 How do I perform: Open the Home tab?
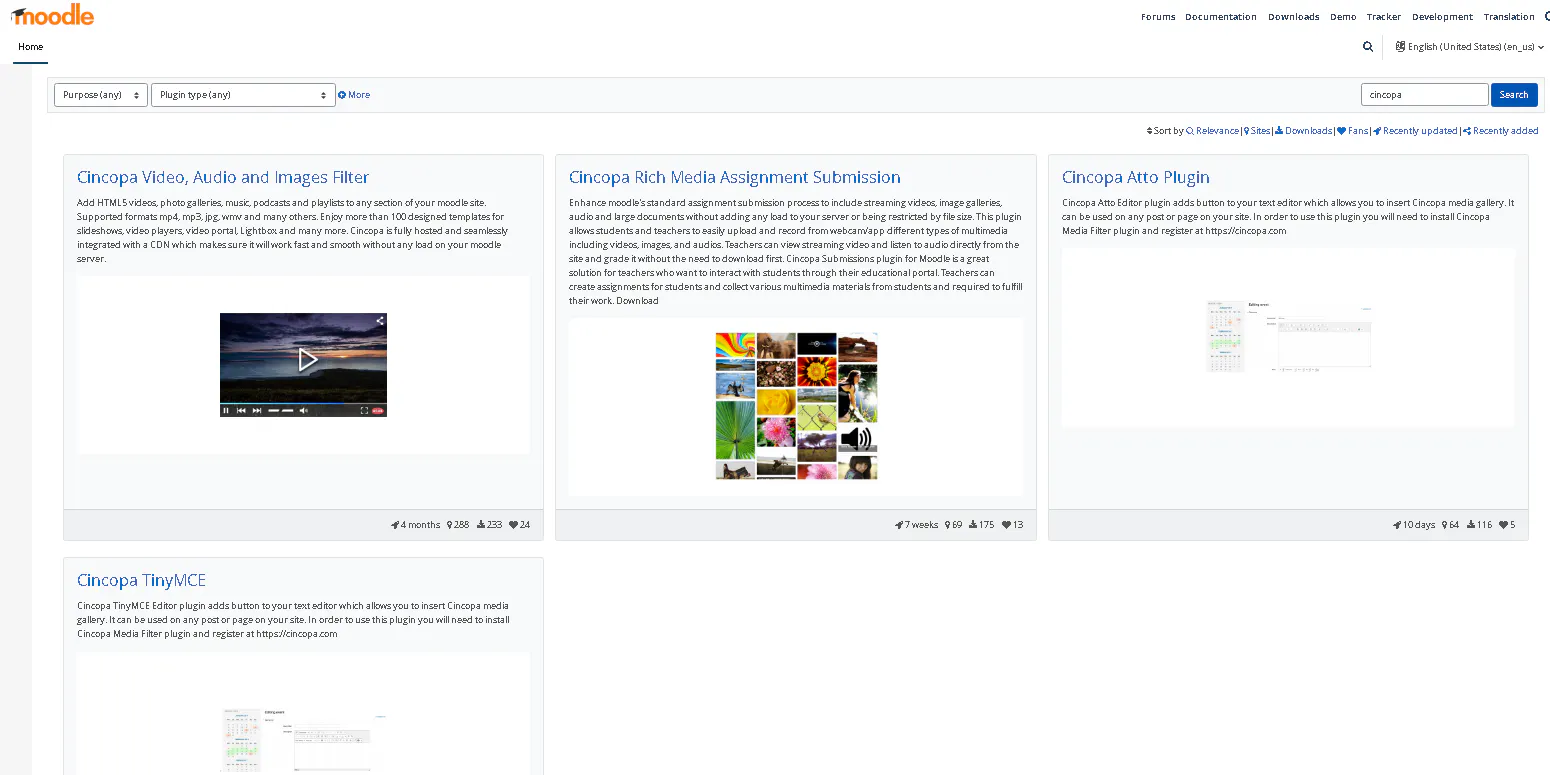click(31, 47)
